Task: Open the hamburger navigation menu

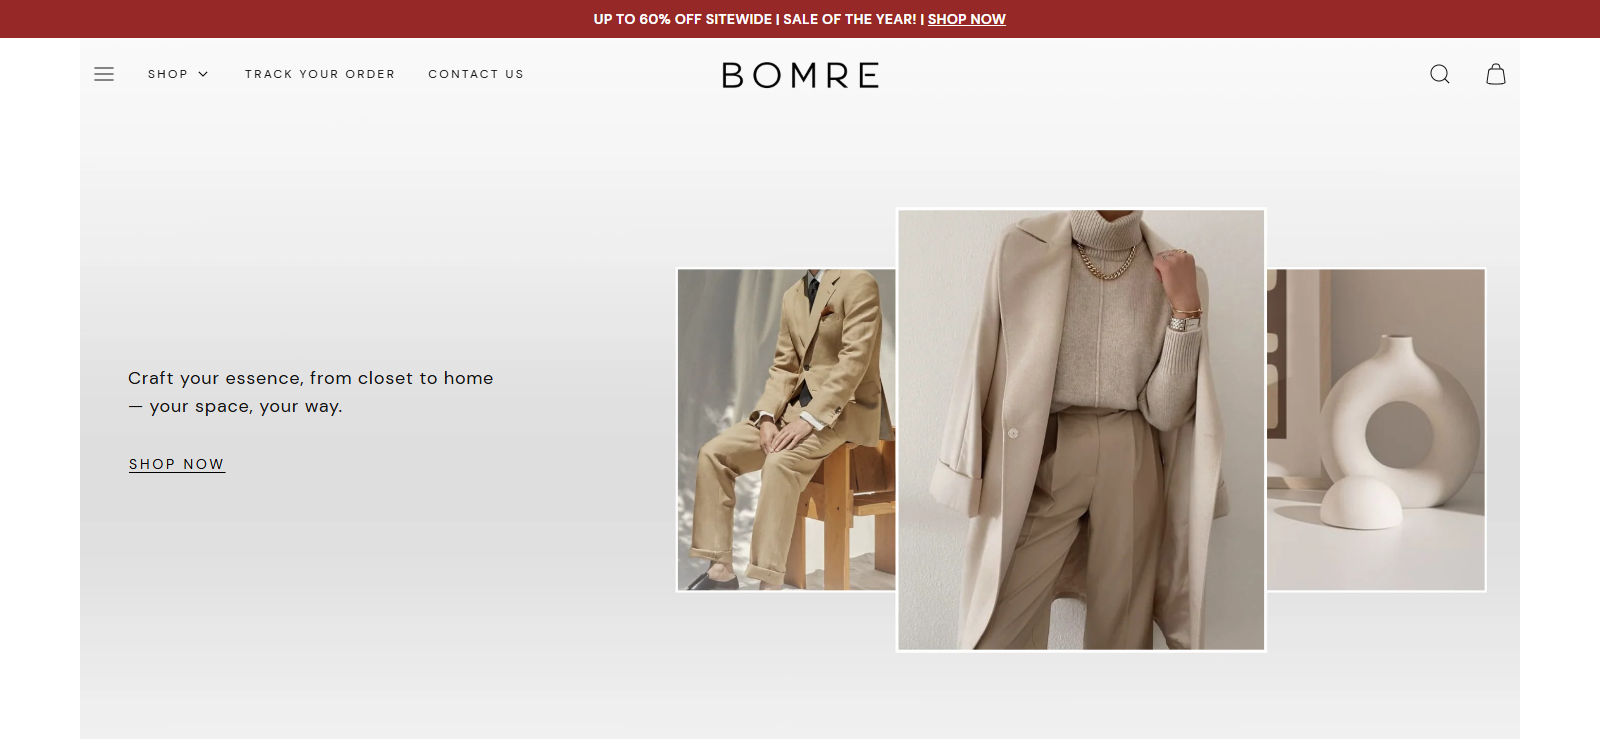Action: (104, 74)
